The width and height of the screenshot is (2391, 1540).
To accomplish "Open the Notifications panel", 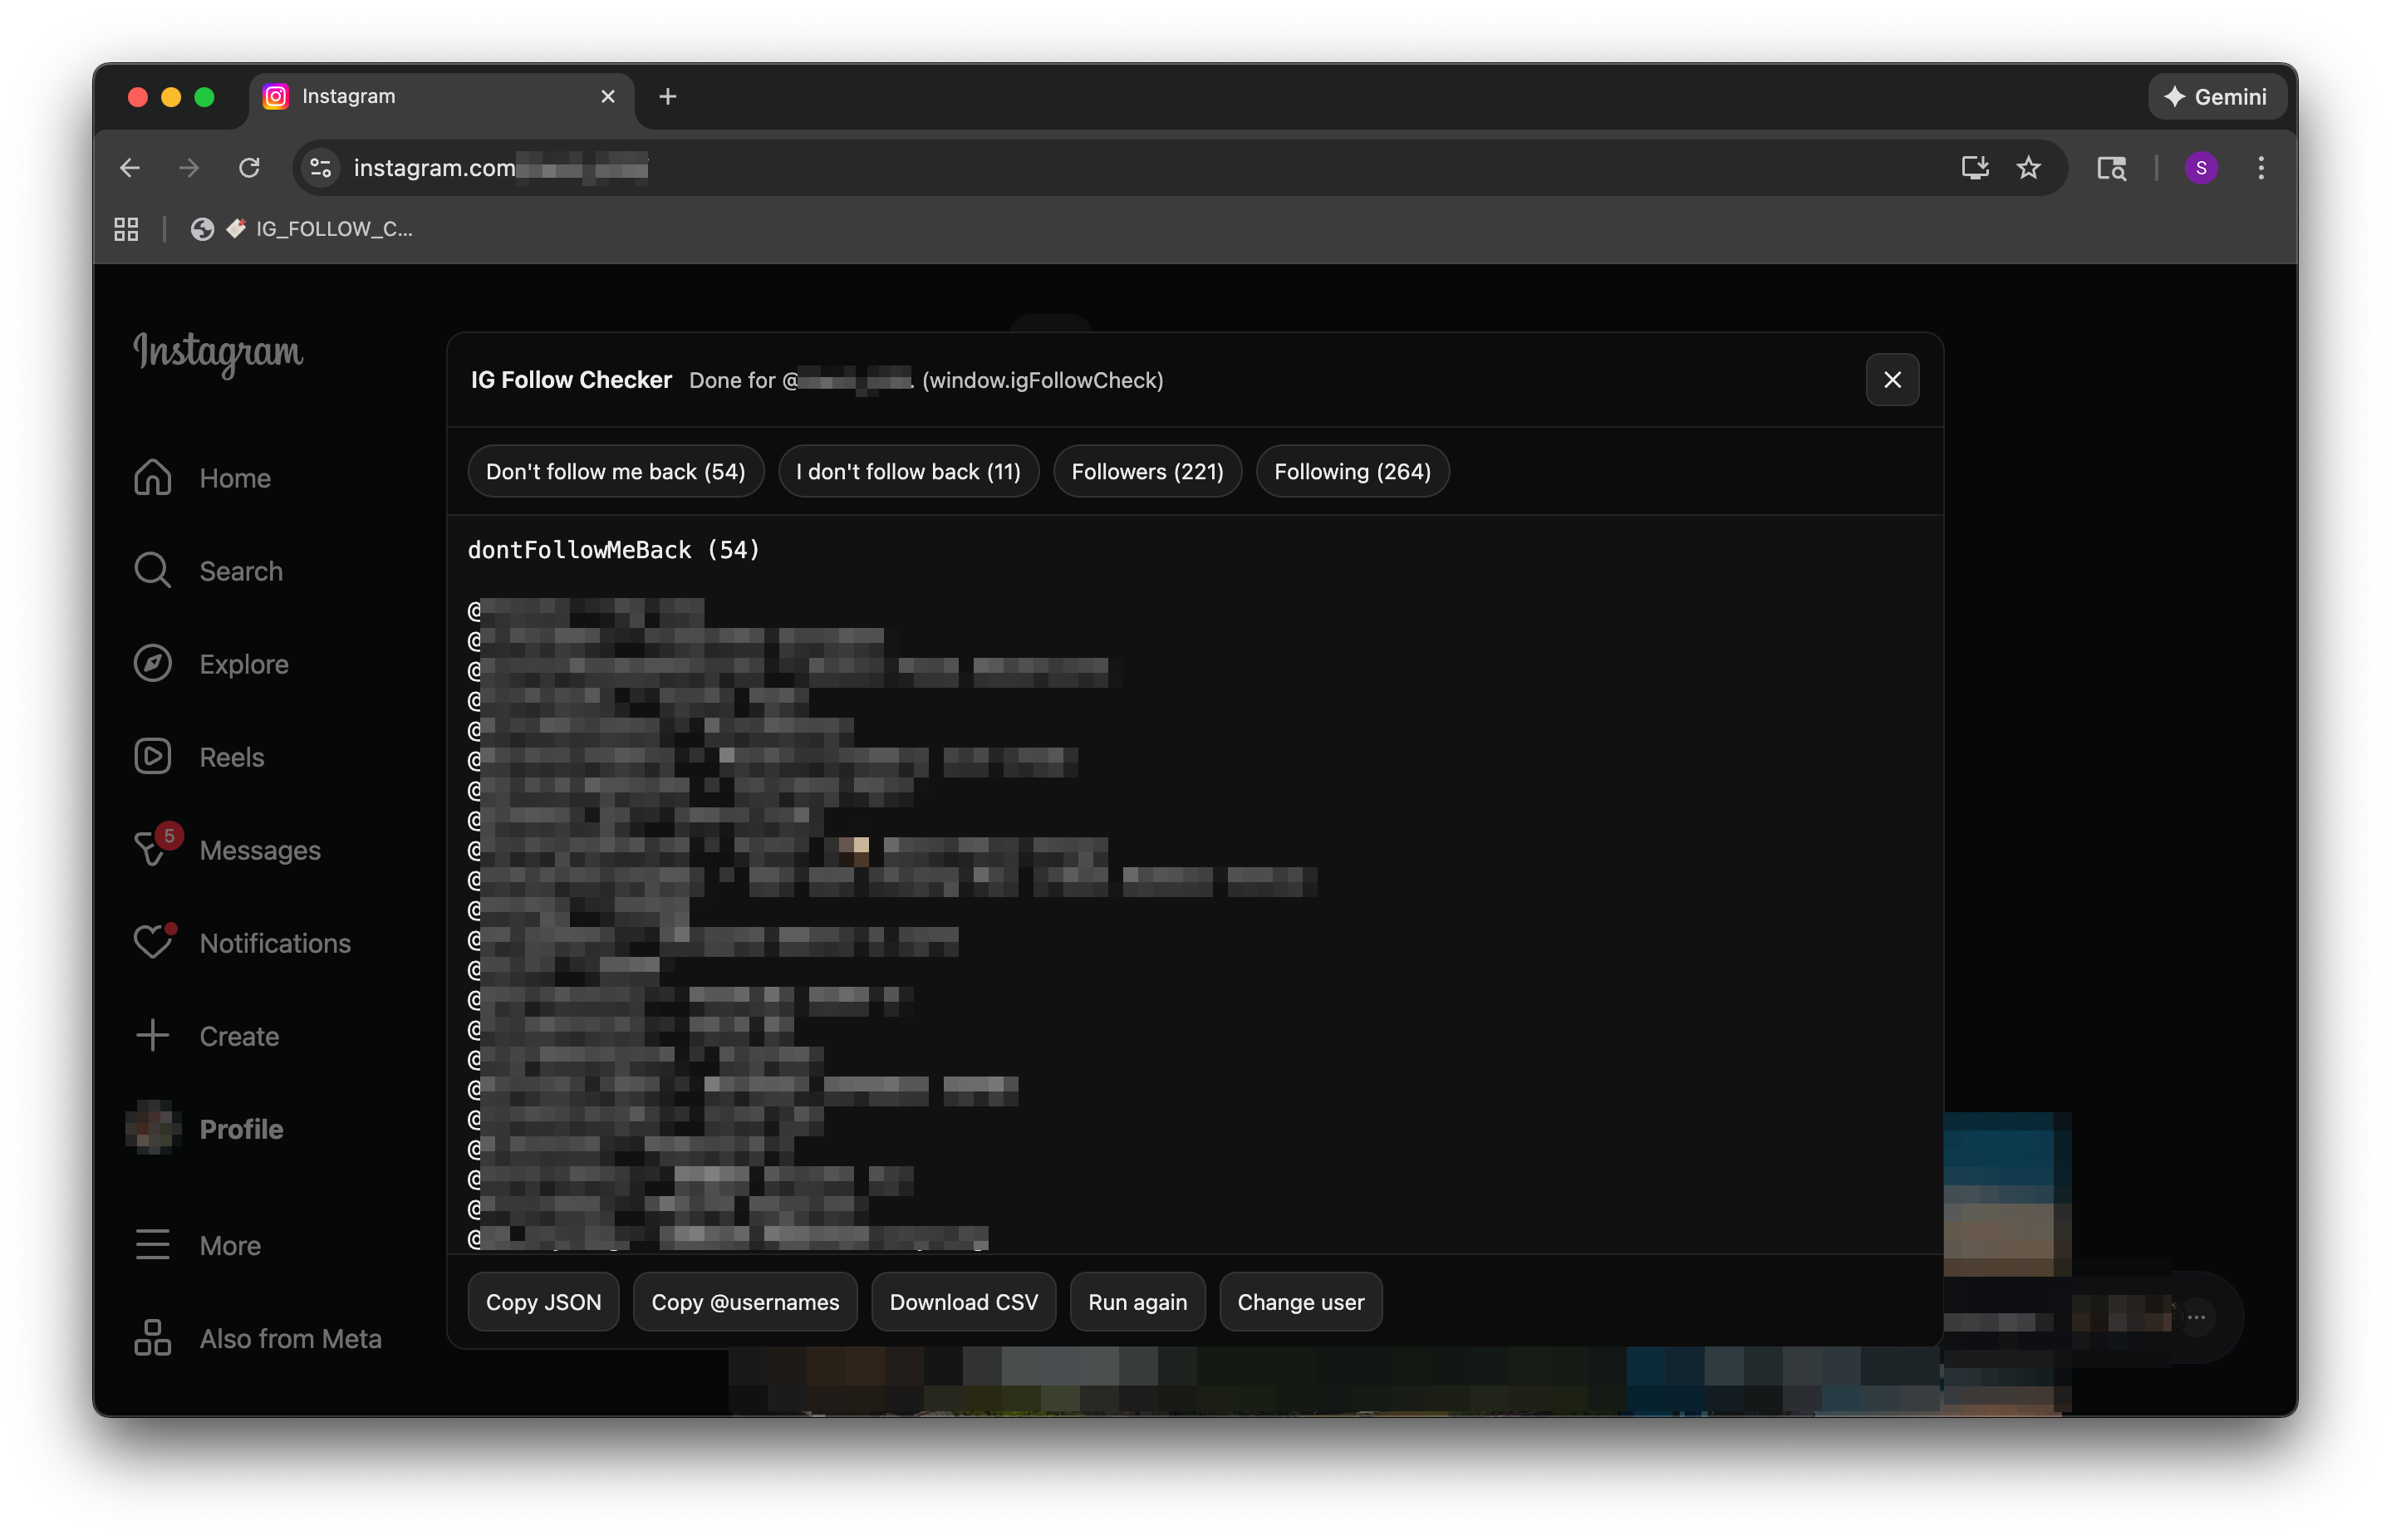I will [x=274, y=942].
